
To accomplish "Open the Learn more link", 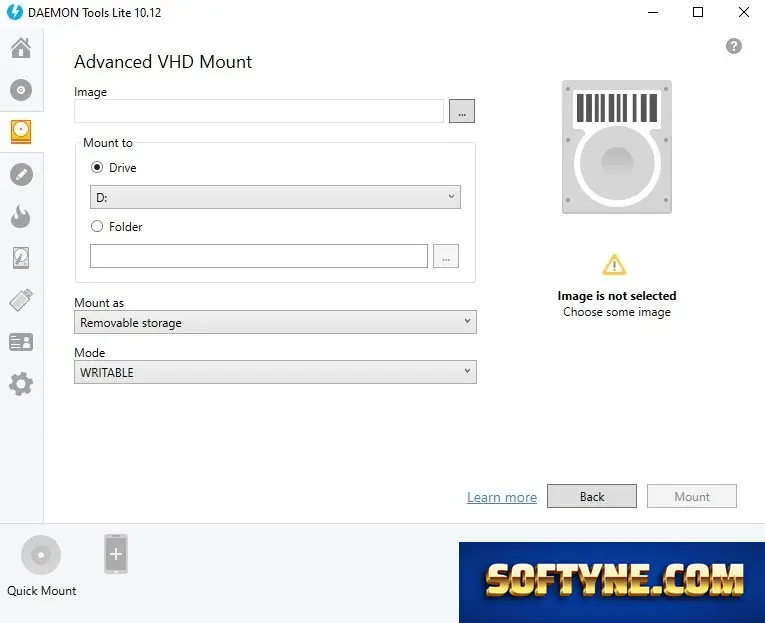I will [x=502, y=497].
